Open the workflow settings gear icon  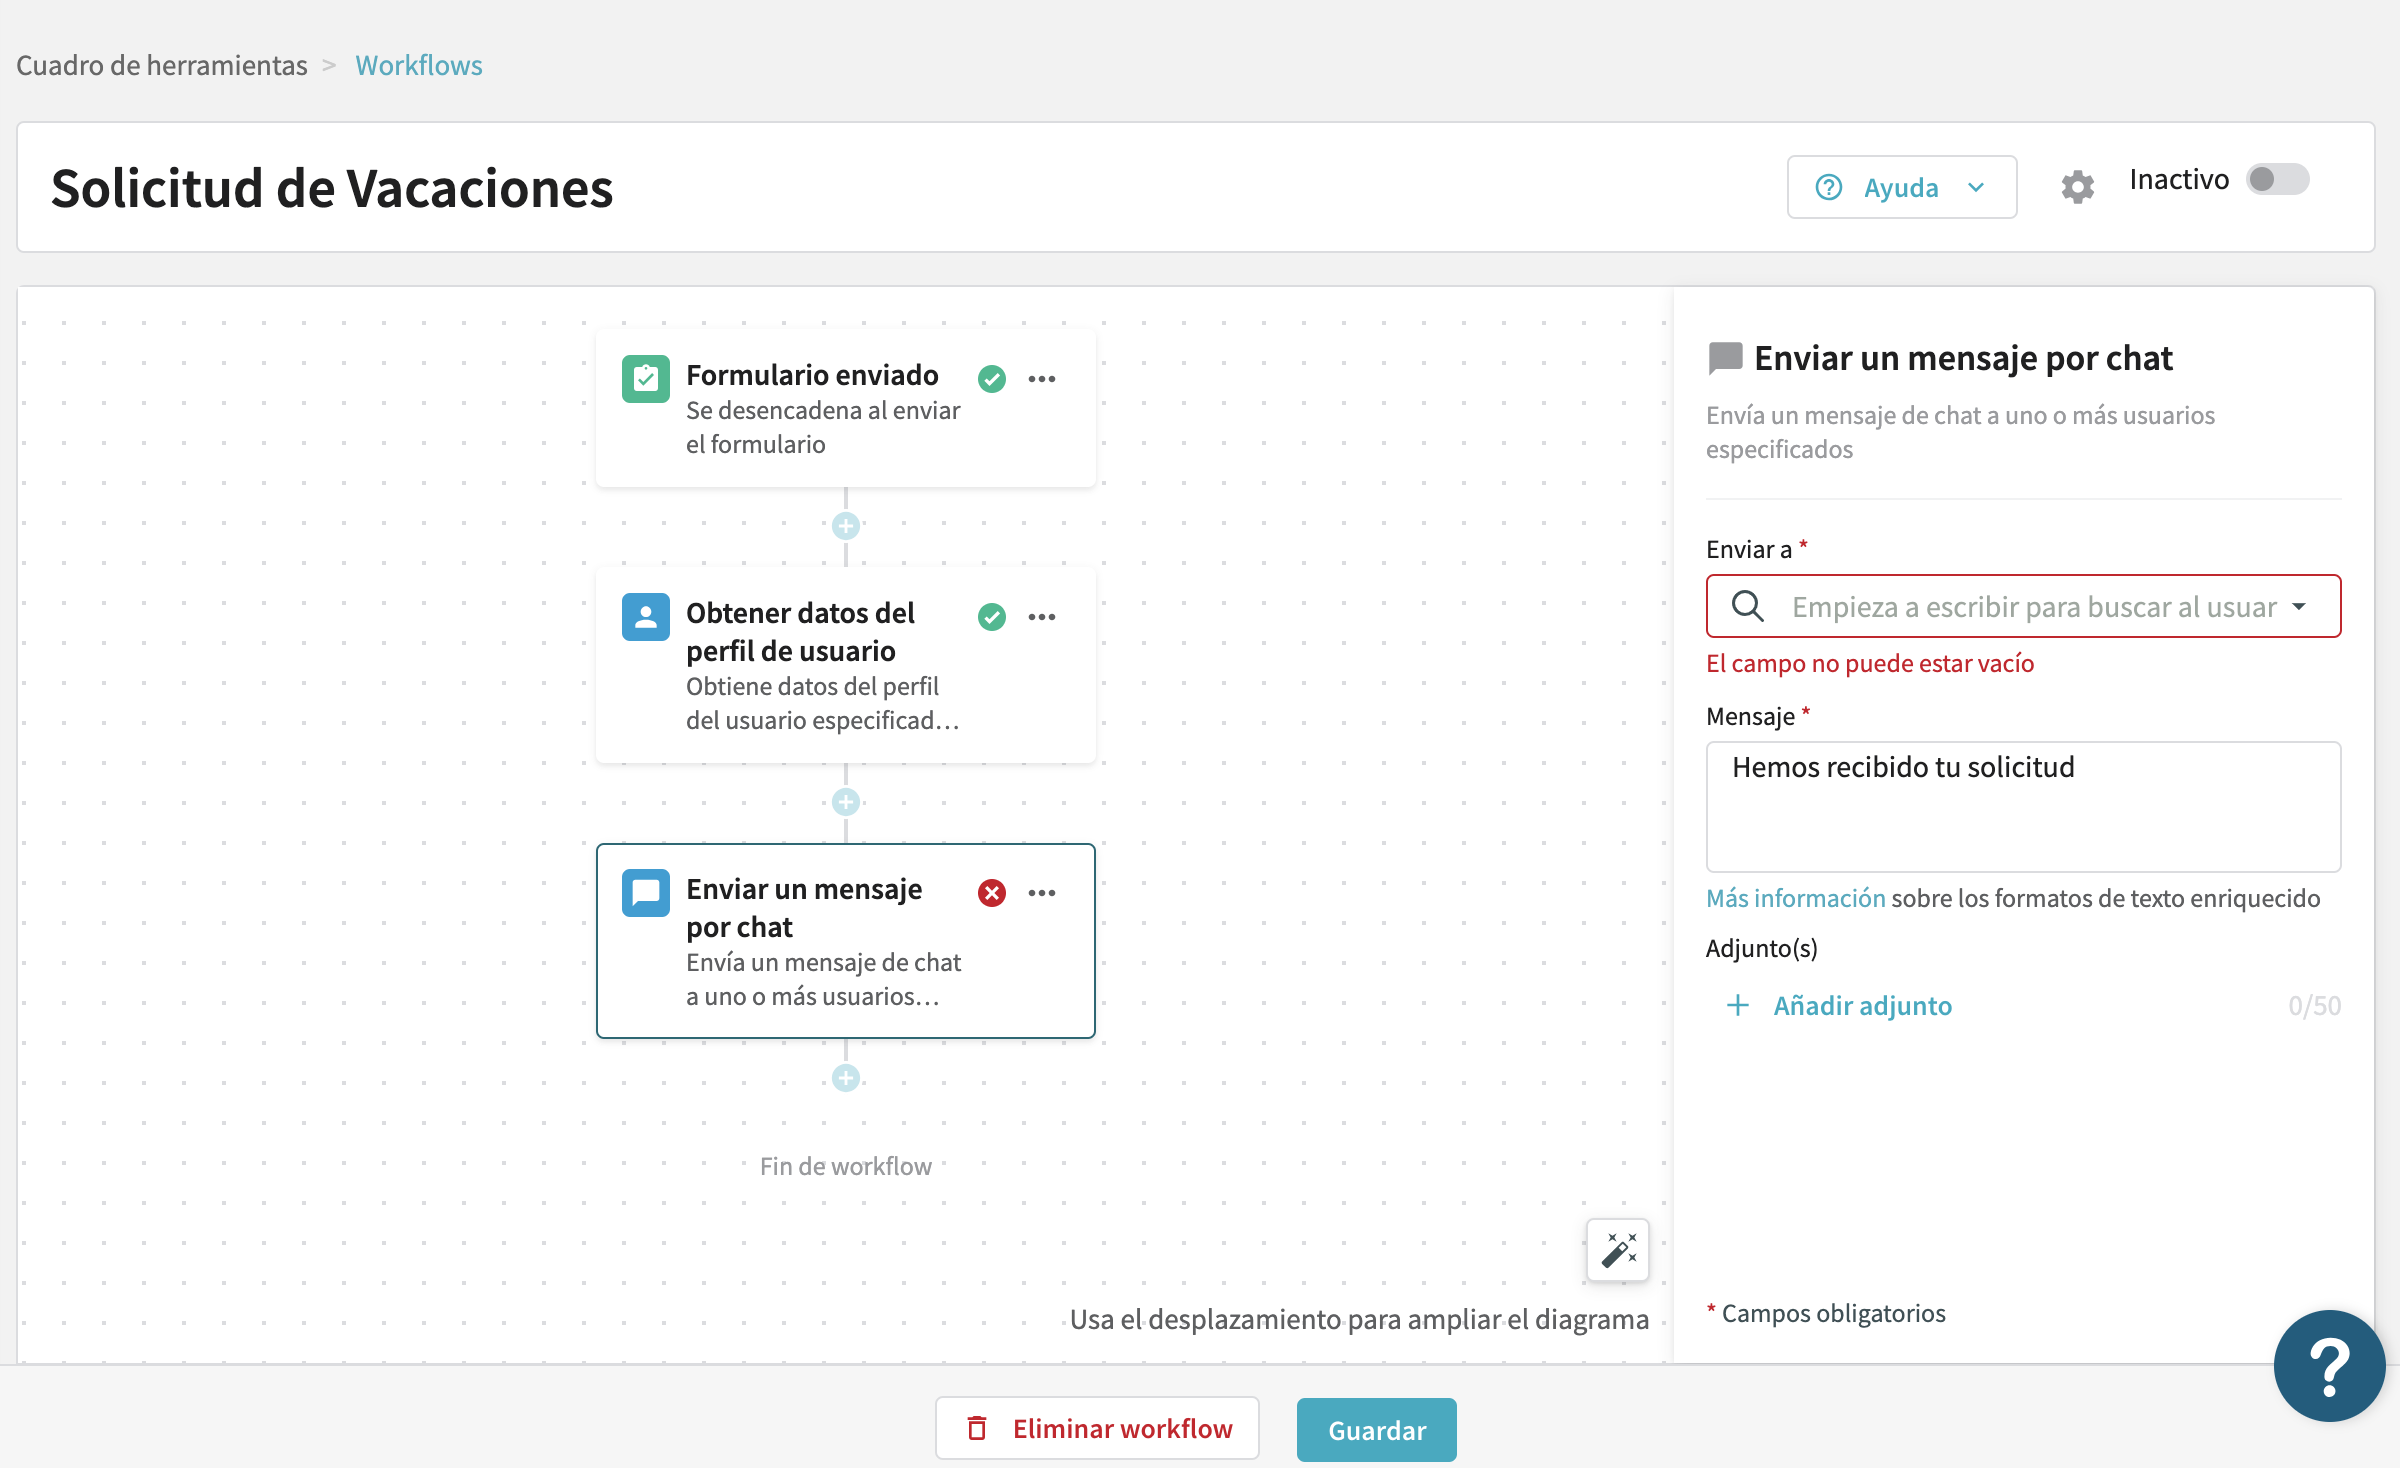click(2077, 187)
